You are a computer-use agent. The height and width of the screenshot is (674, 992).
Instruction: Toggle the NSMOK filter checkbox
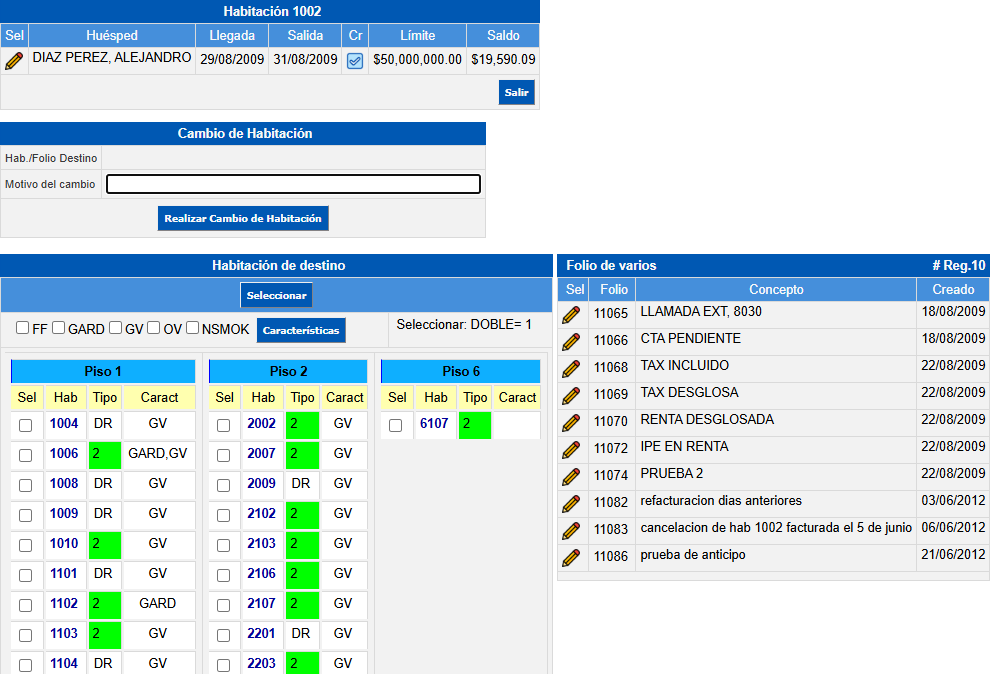coord(193,328)
